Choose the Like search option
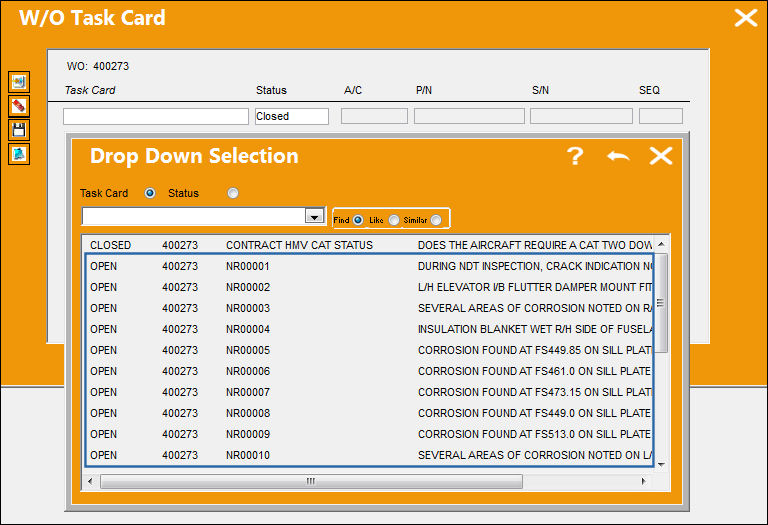Screen dimensions: 768x525 [x=394, y=220]
